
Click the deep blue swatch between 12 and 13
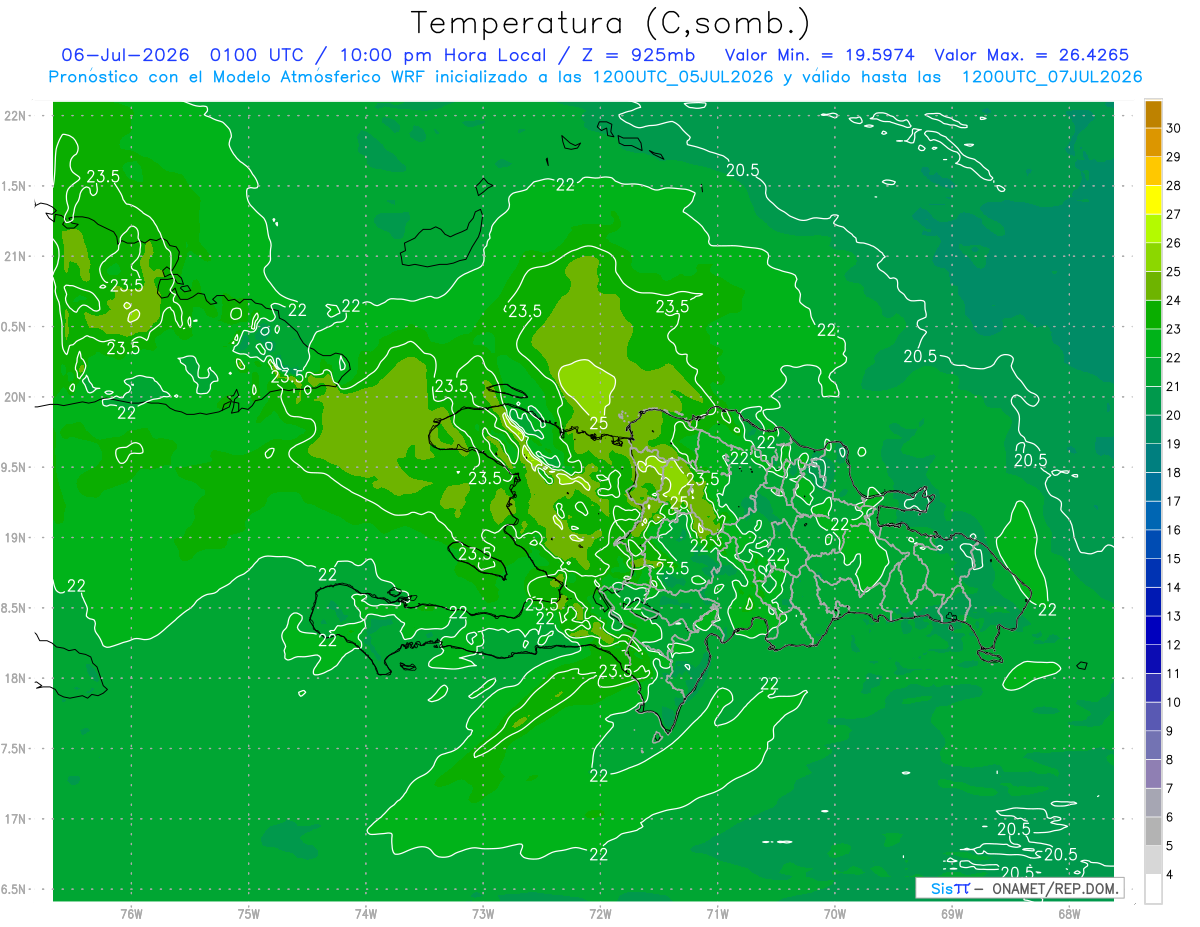[x=1153, y=631]
